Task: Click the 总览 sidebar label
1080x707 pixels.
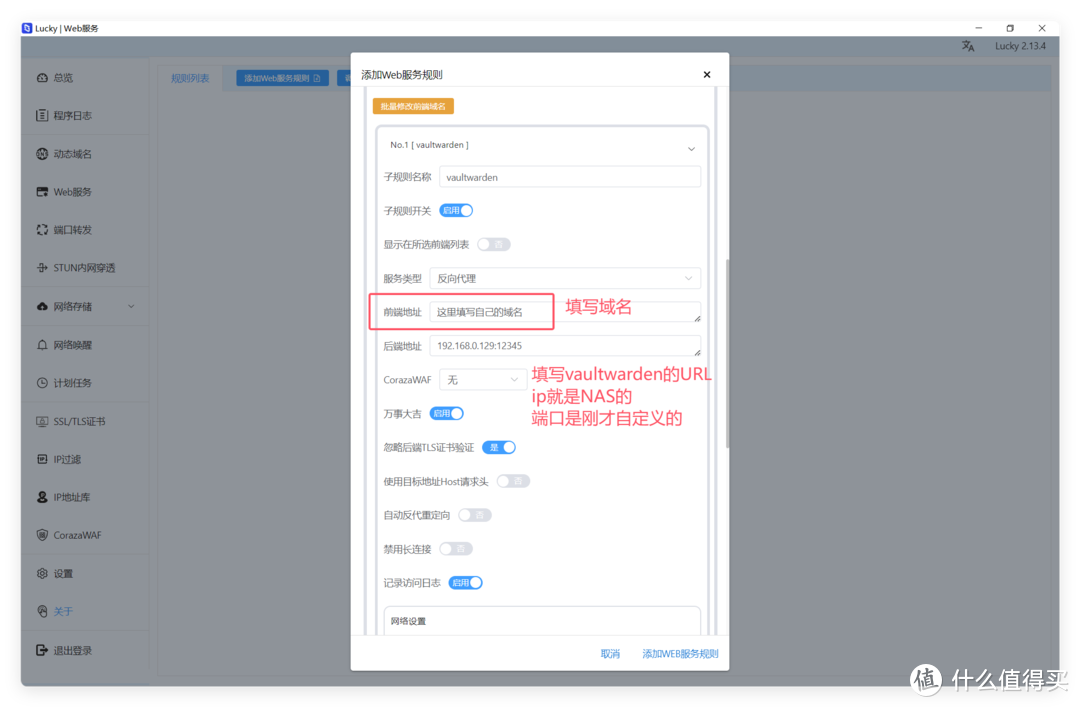Action: pyautogui.click(x=63, y=78)
